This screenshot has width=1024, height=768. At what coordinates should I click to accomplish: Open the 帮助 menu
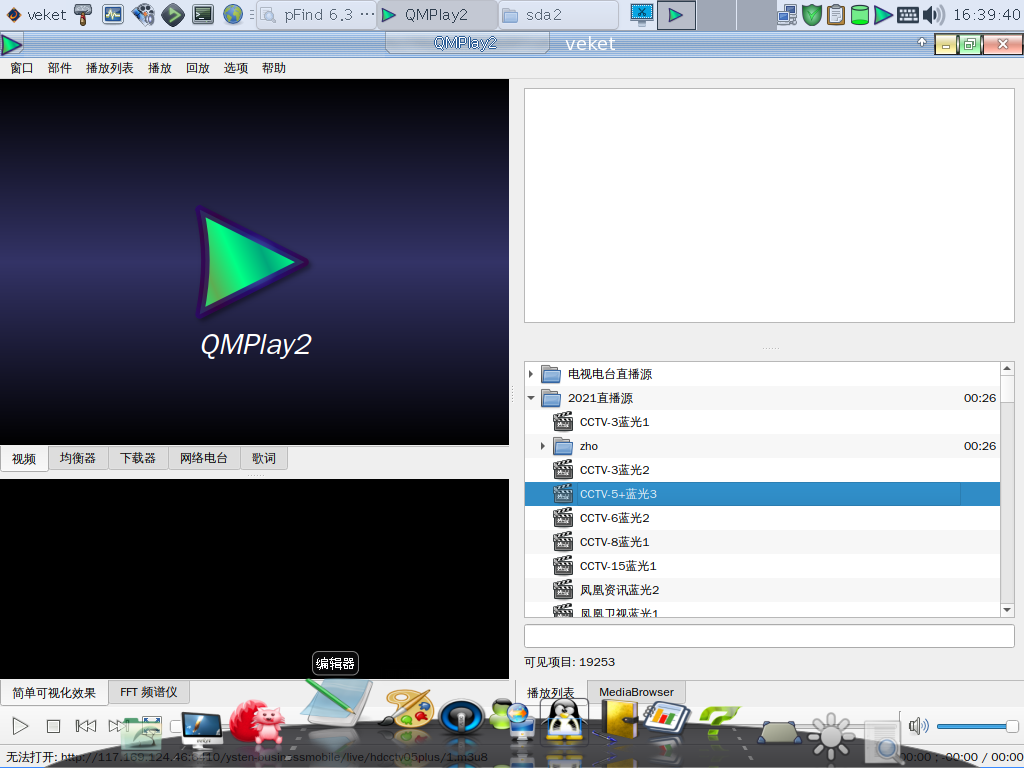pos(274,68)
